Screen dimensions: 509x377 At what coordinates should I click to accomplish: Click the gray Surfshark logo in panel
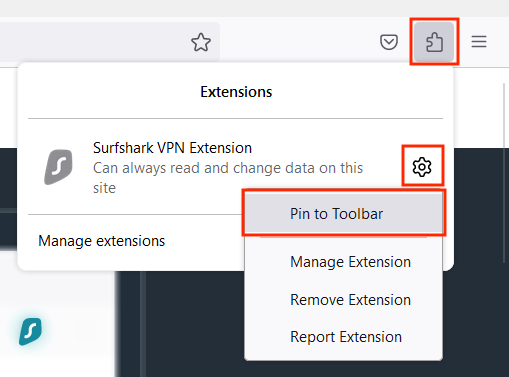(x=59, y=167)
